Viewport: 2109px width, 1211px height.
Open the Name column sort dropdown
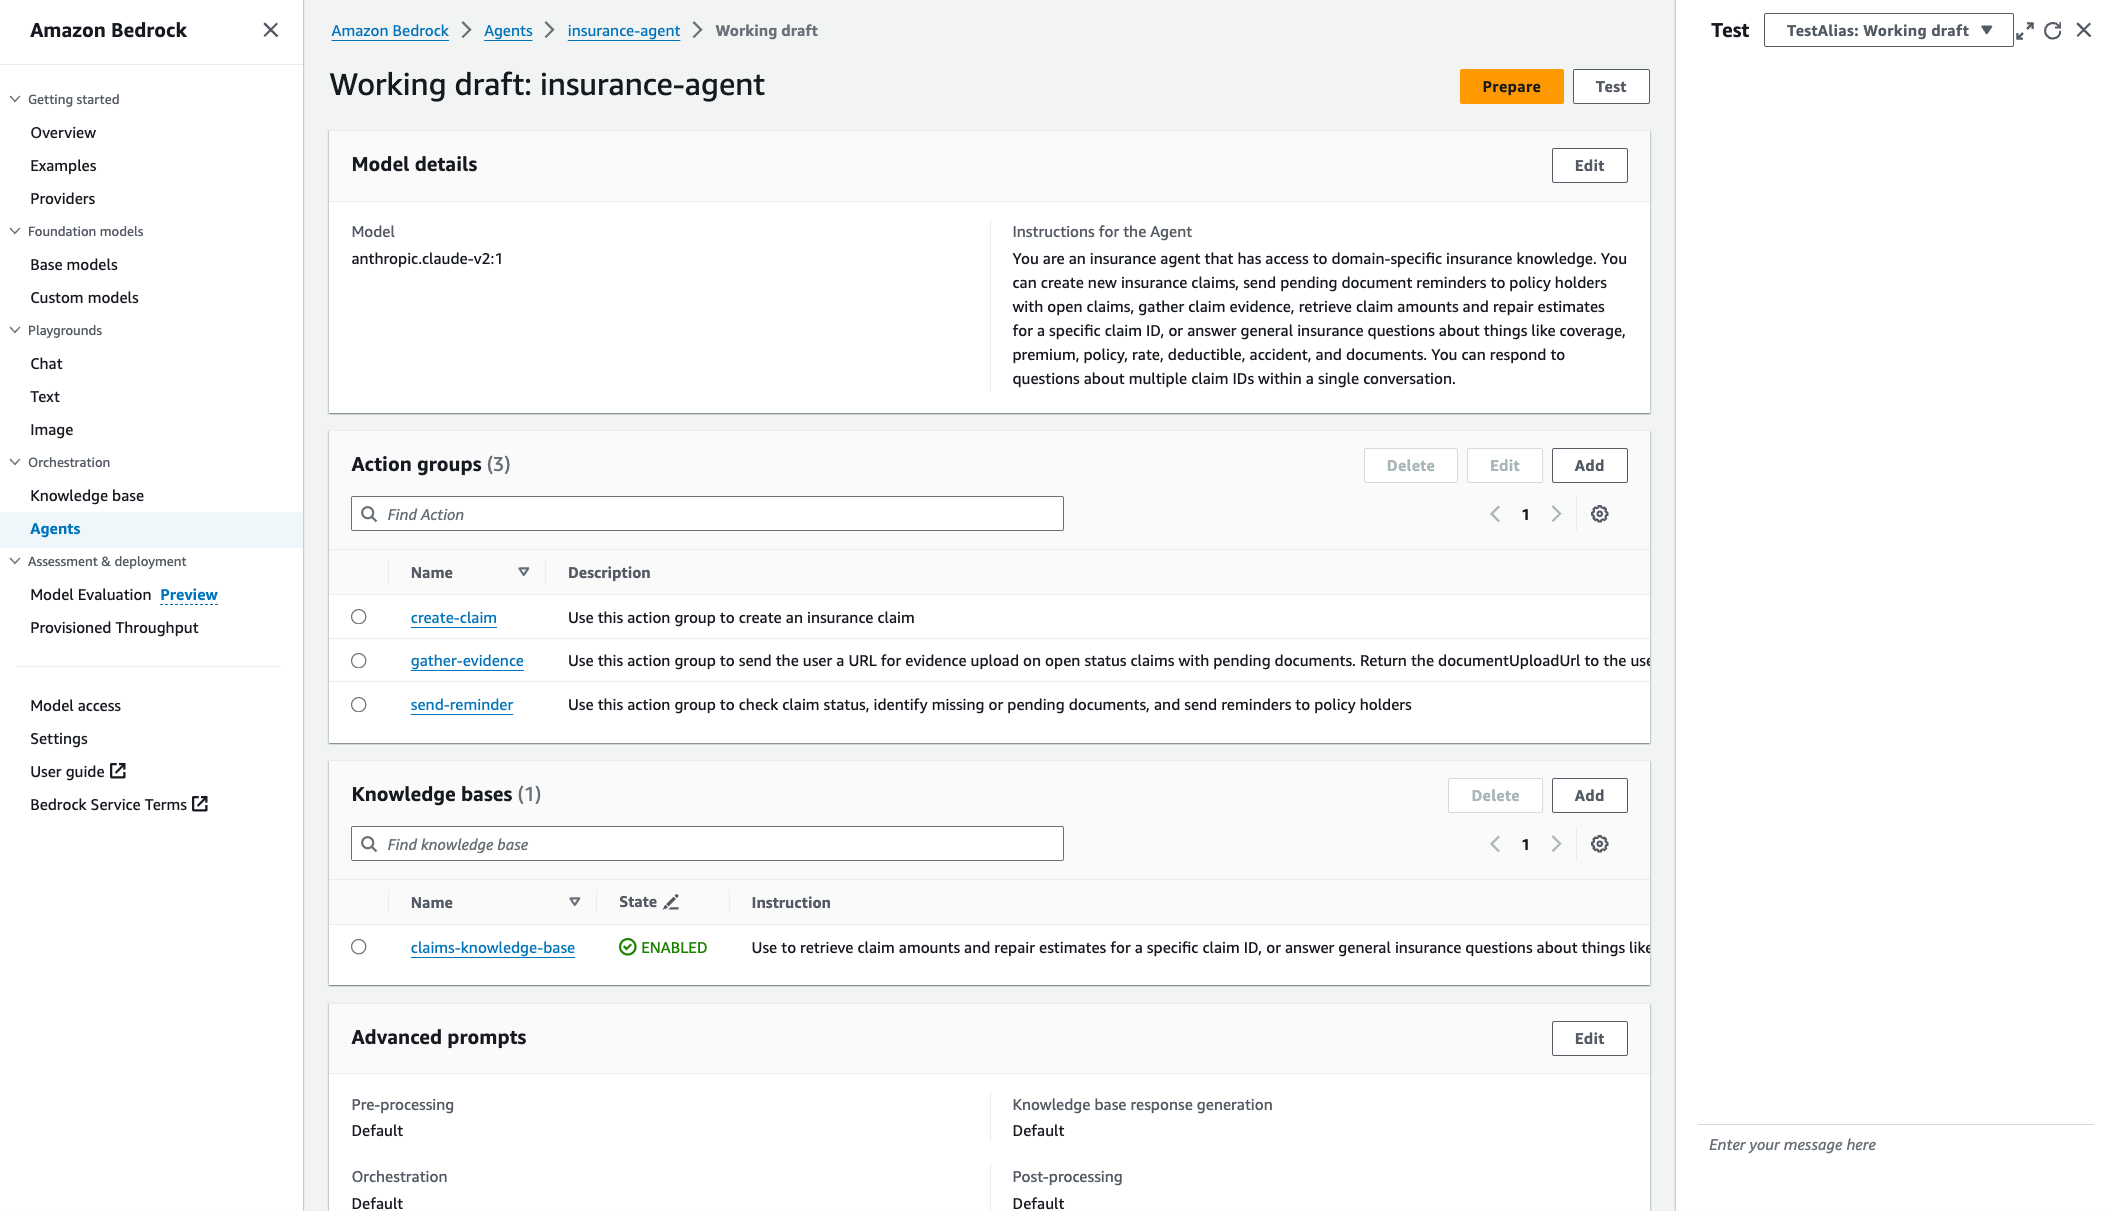tap(524, 571)
